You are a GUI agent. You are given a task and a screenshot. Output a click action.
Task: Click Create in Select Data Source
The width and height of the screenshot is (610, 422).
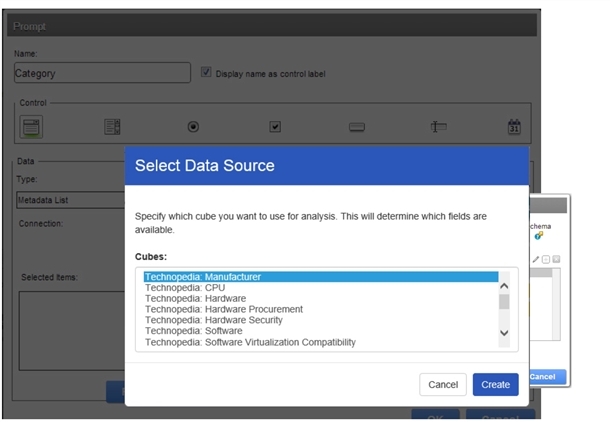click(x=496, y=385)
